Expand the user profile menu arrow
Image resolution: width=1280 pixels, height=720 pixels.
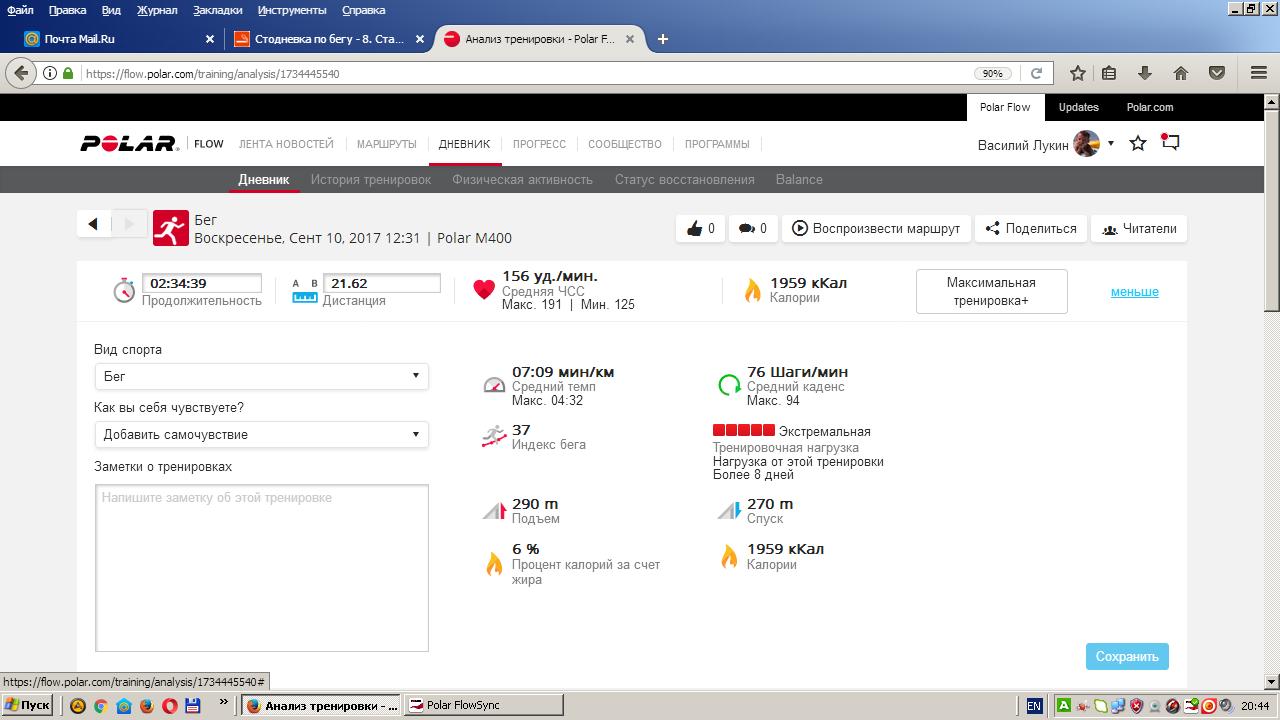1110,144
